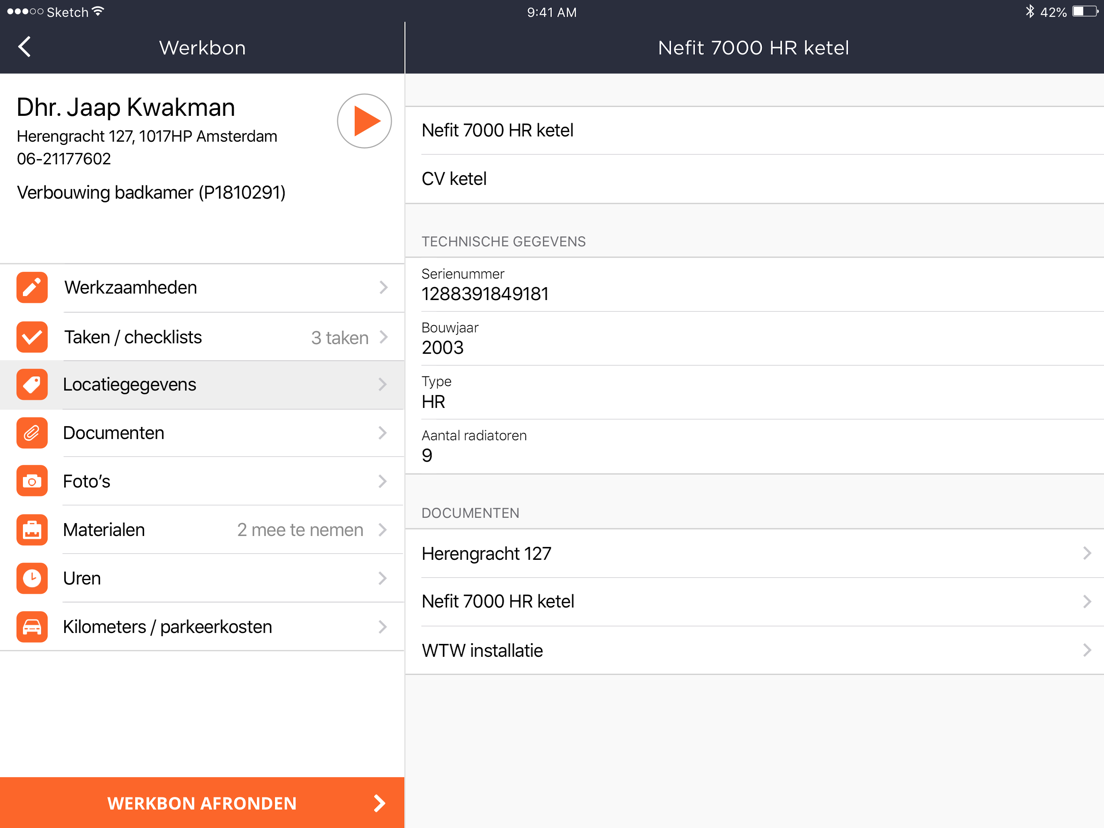Start the work order with the orange play button
This screenshot has height=828, width=1104.
(x=364, y=121)
